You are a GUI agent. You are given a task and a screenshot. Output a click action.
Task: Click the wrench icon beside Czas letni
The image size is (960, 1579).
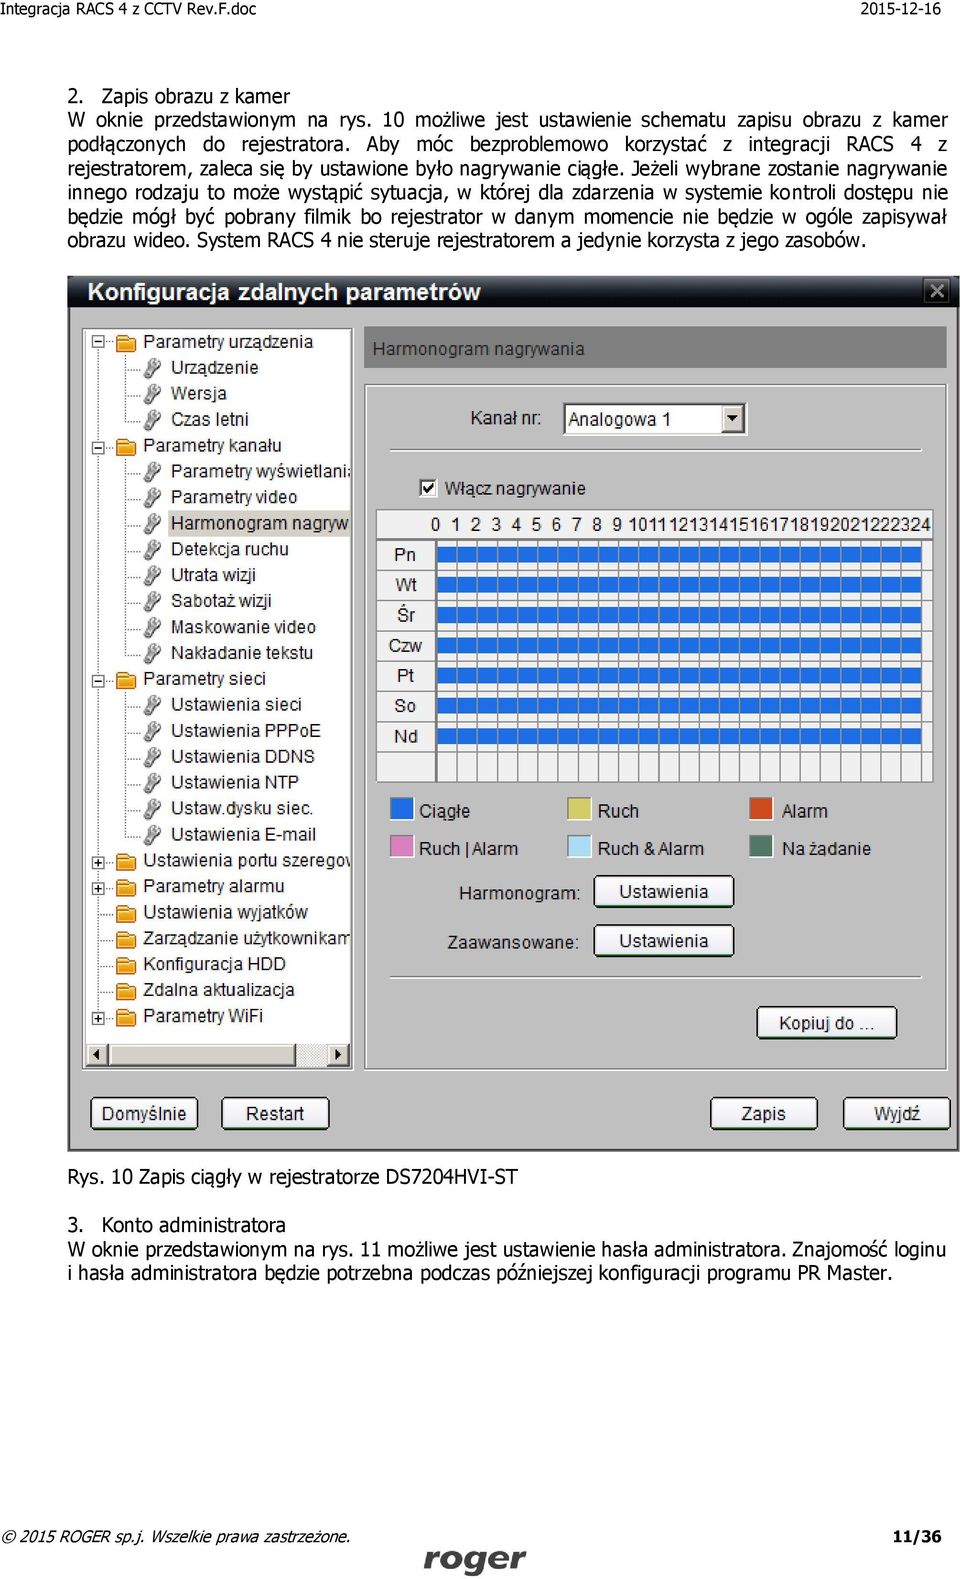[x=153, y=419]
